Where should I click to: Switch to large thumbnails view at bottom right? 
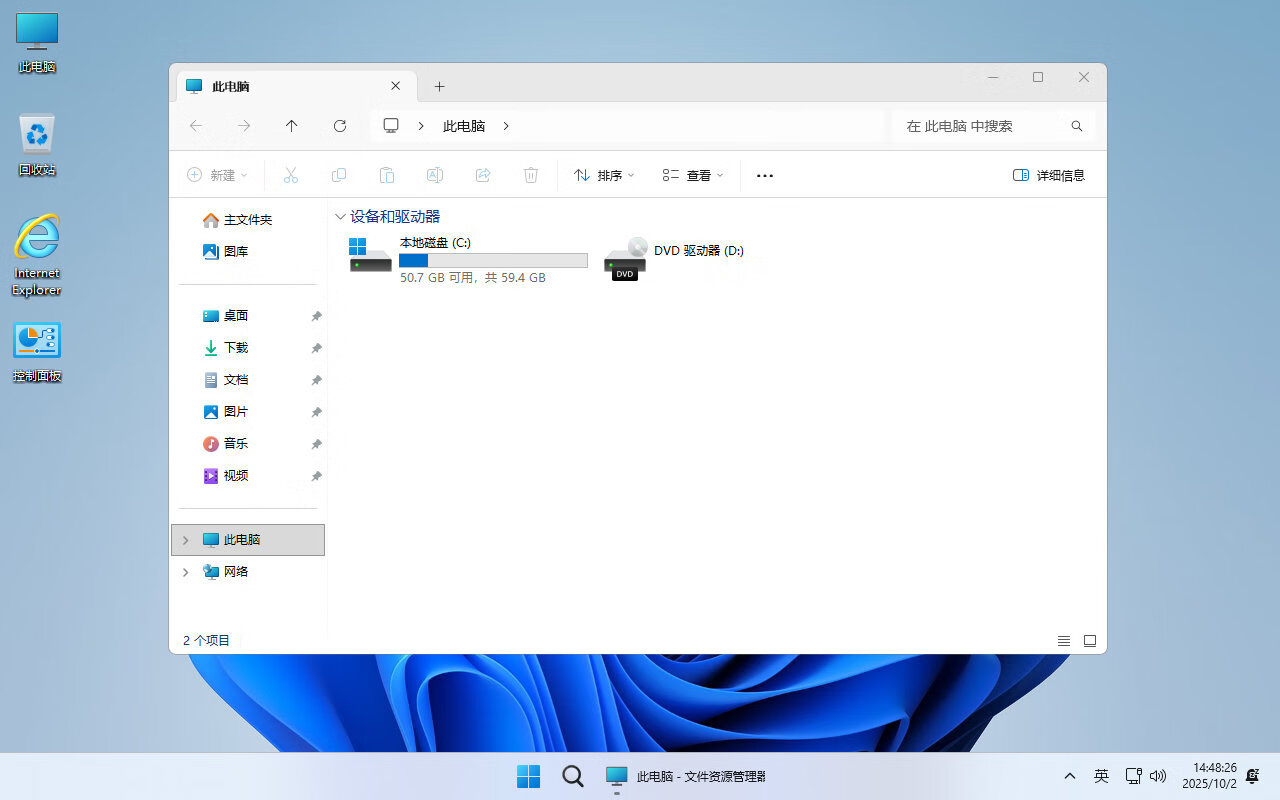[1090, 641]
